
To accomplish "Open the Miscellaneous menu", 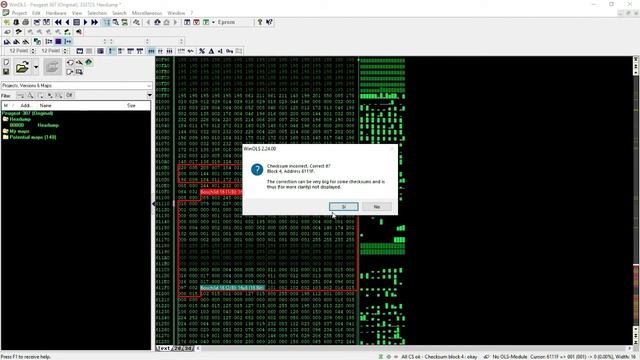I will (147, 13).
